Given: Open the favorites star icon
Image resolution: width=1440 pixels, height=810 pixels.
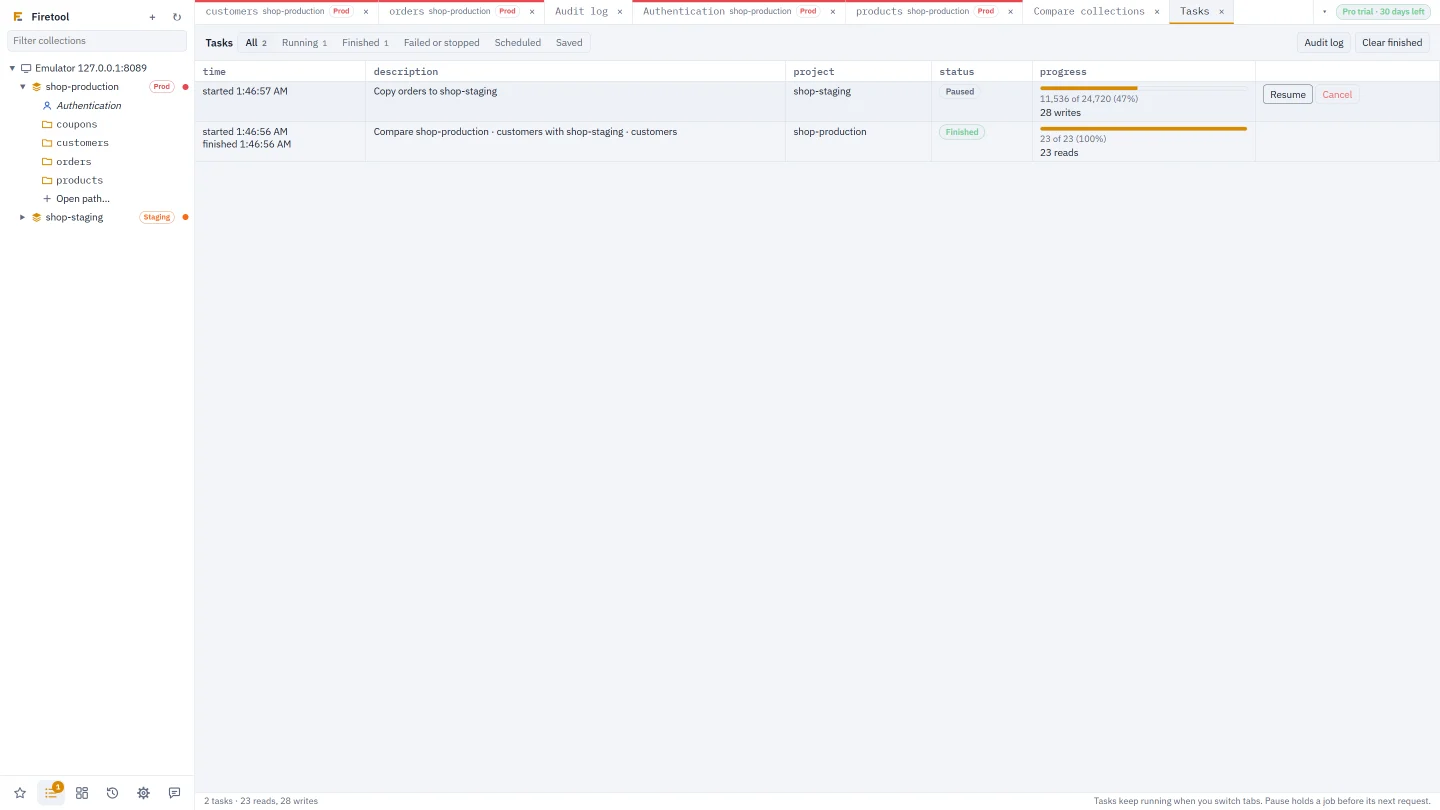Looking at the screenshot, I should [x=20, y=793].
